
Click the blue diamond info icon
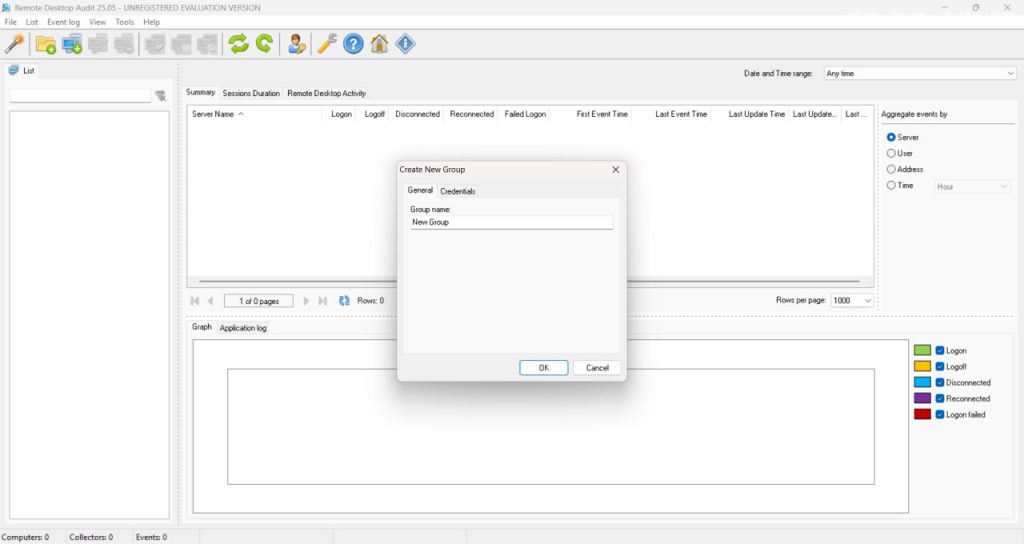(406, 44)
